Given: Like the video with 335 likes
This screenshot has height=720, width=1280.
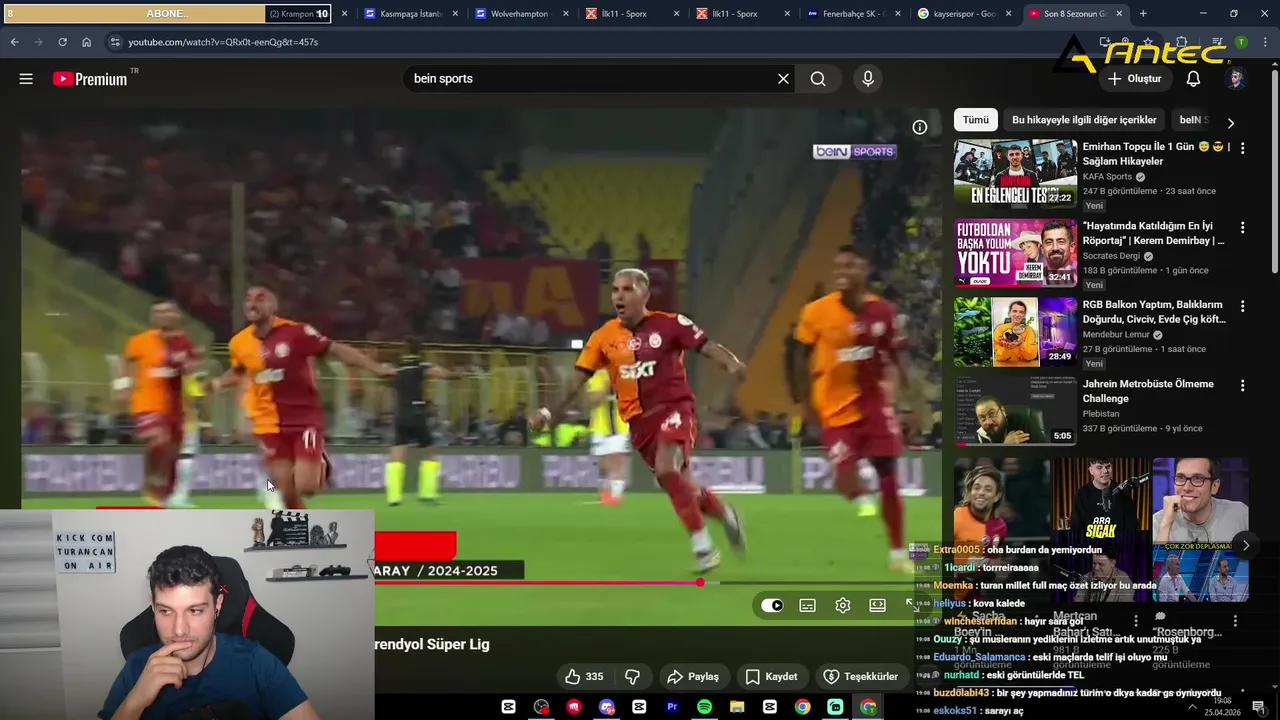Looking at the screenshot, I should tap(585, 677).
